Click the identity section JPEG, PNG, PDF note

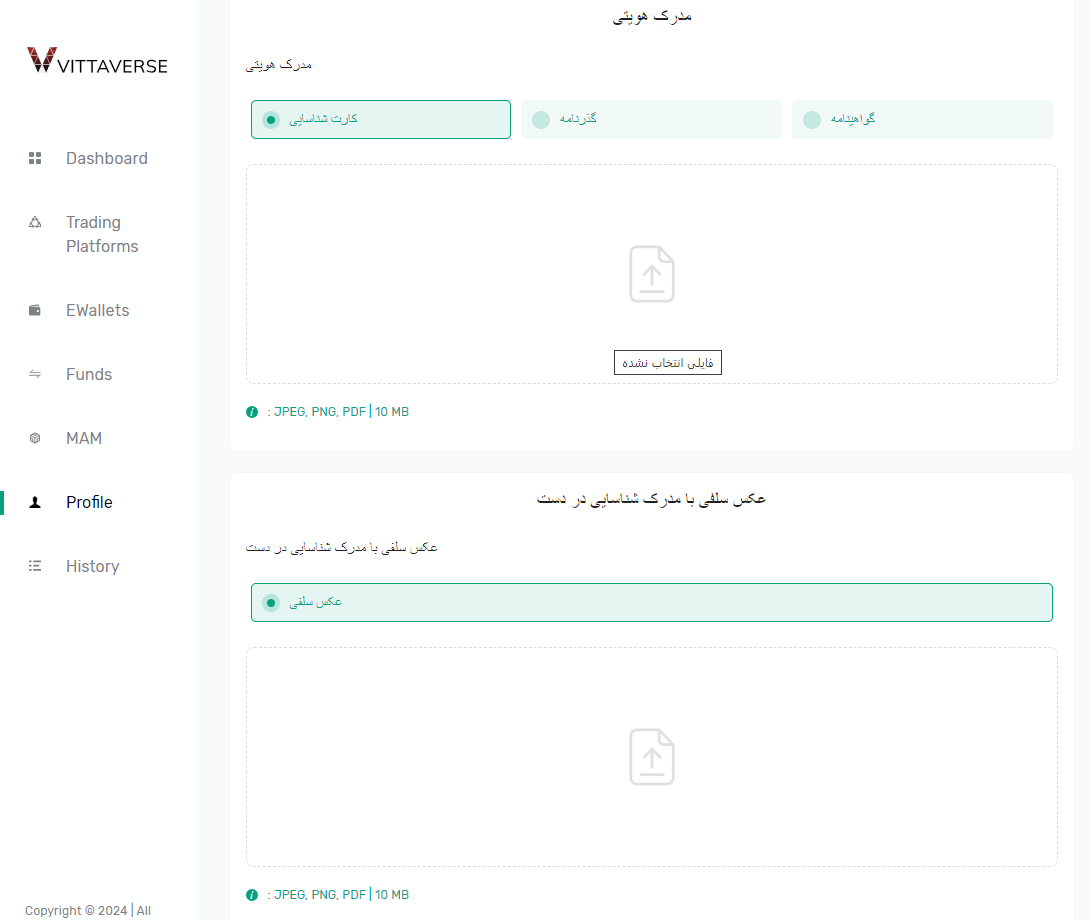click(338, 412)
